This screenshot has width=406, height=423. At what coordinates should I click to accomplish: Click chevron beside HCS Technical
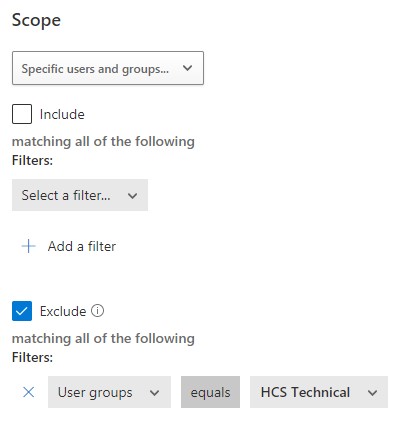372,393
